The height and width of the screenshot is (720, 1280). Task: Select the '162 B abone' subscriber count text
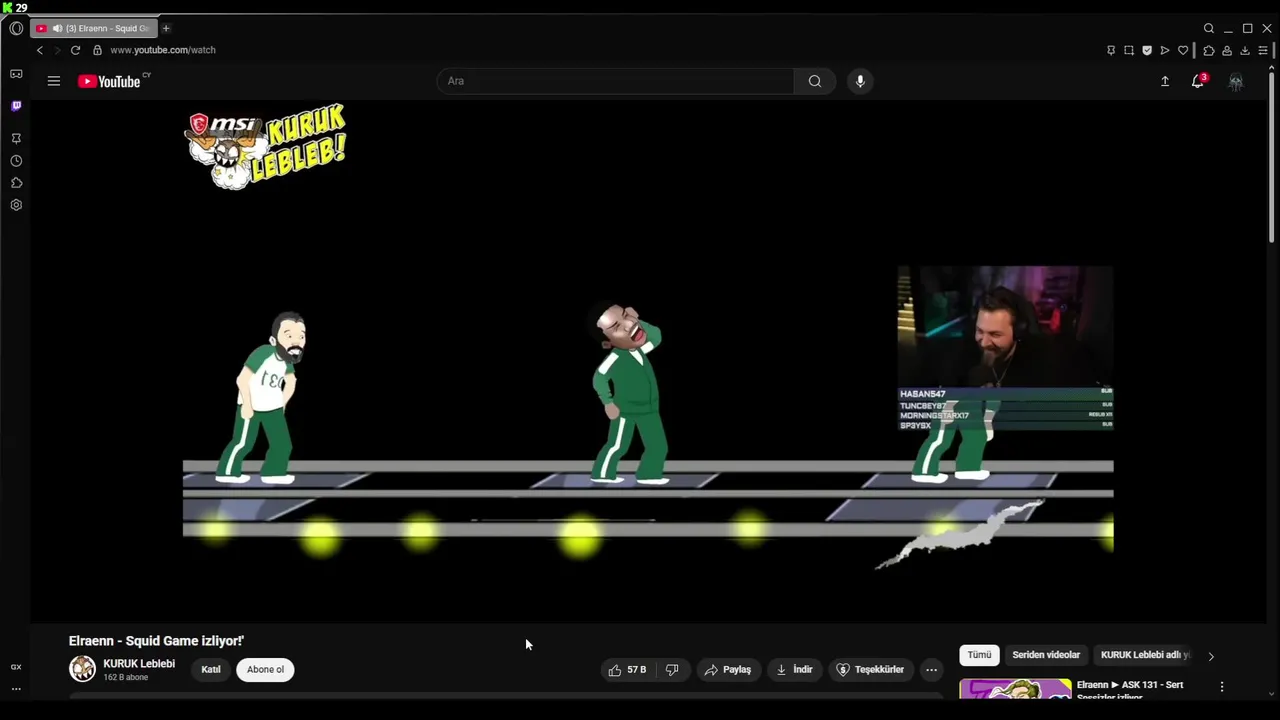(125, 678)
